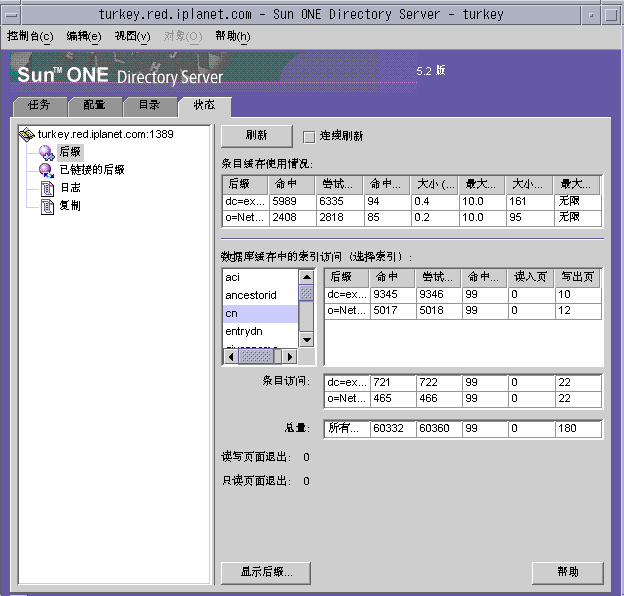Select the 后缀 tree node

[70, 152]
